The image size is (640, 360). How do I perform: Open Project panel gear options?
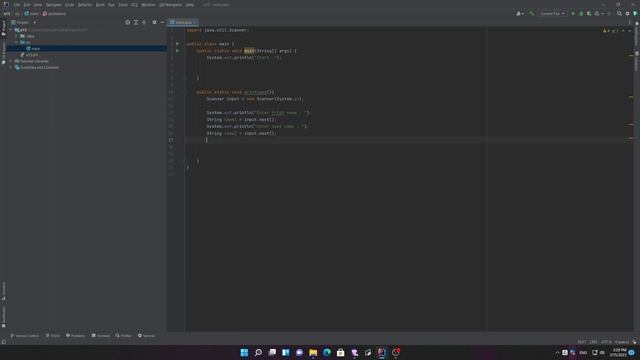154,22
